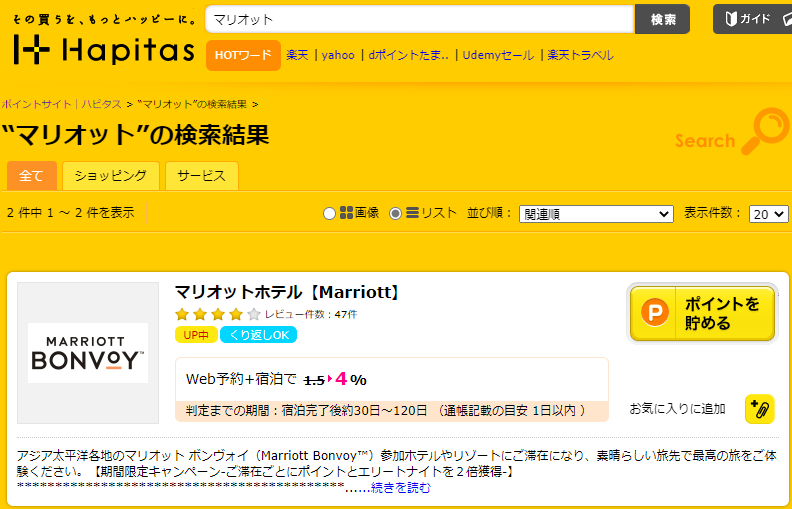This screenshot has width=792, height=509.
Task: Click the お気に入りに追加 text
Action: 677,409
